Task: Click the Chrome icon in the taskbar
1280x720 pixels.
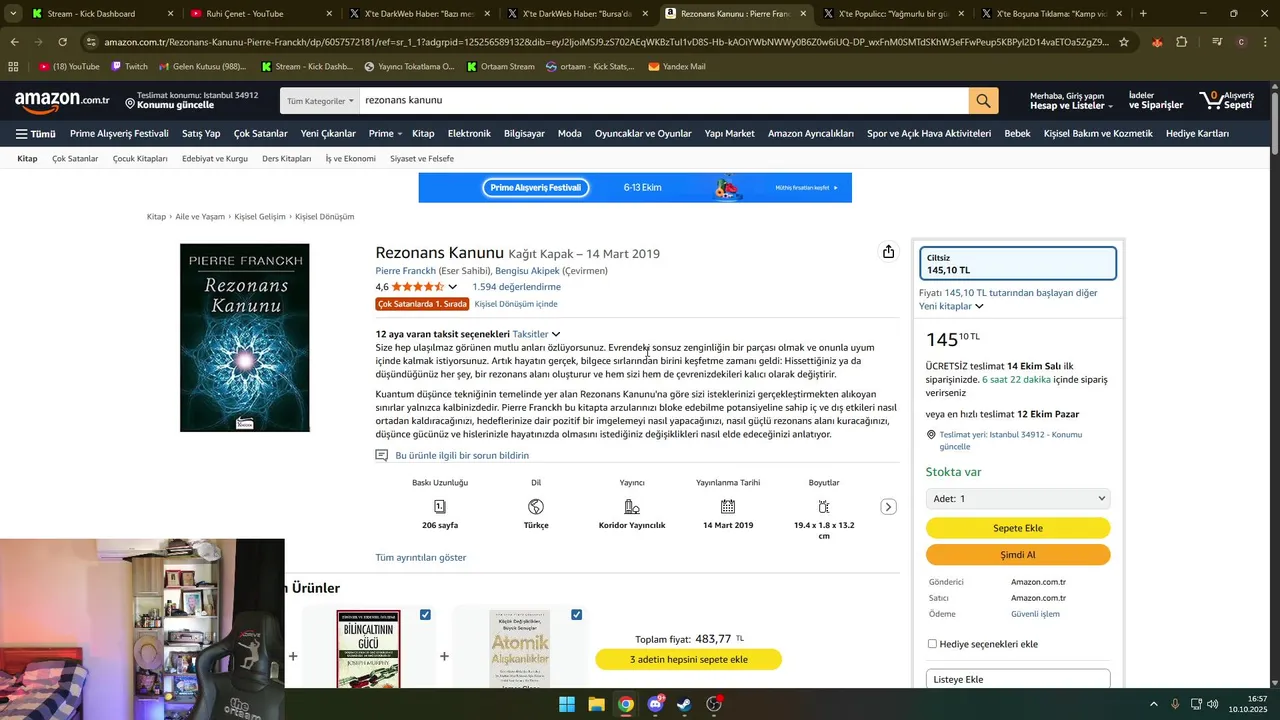Action: (625, 704)
